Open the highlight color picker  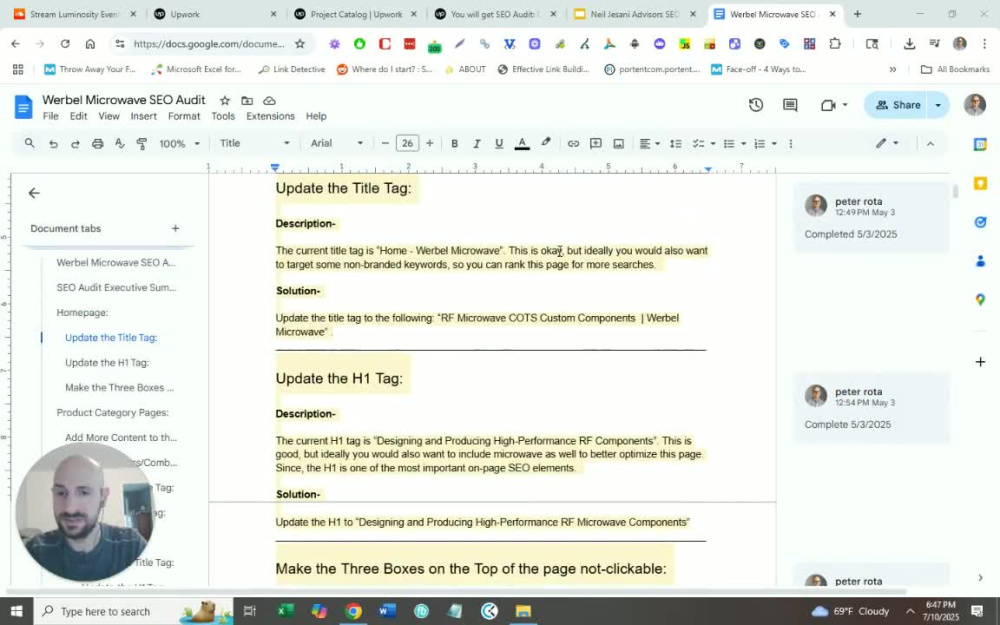coord(546,143)
